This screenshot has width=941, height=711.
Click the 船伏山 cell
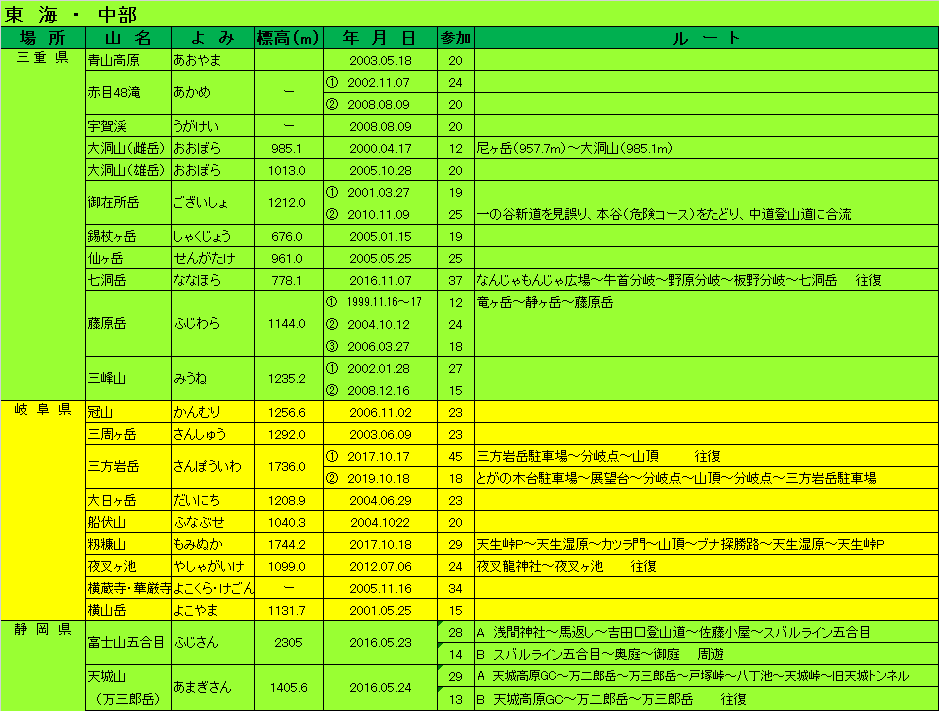tap(128, 522)
